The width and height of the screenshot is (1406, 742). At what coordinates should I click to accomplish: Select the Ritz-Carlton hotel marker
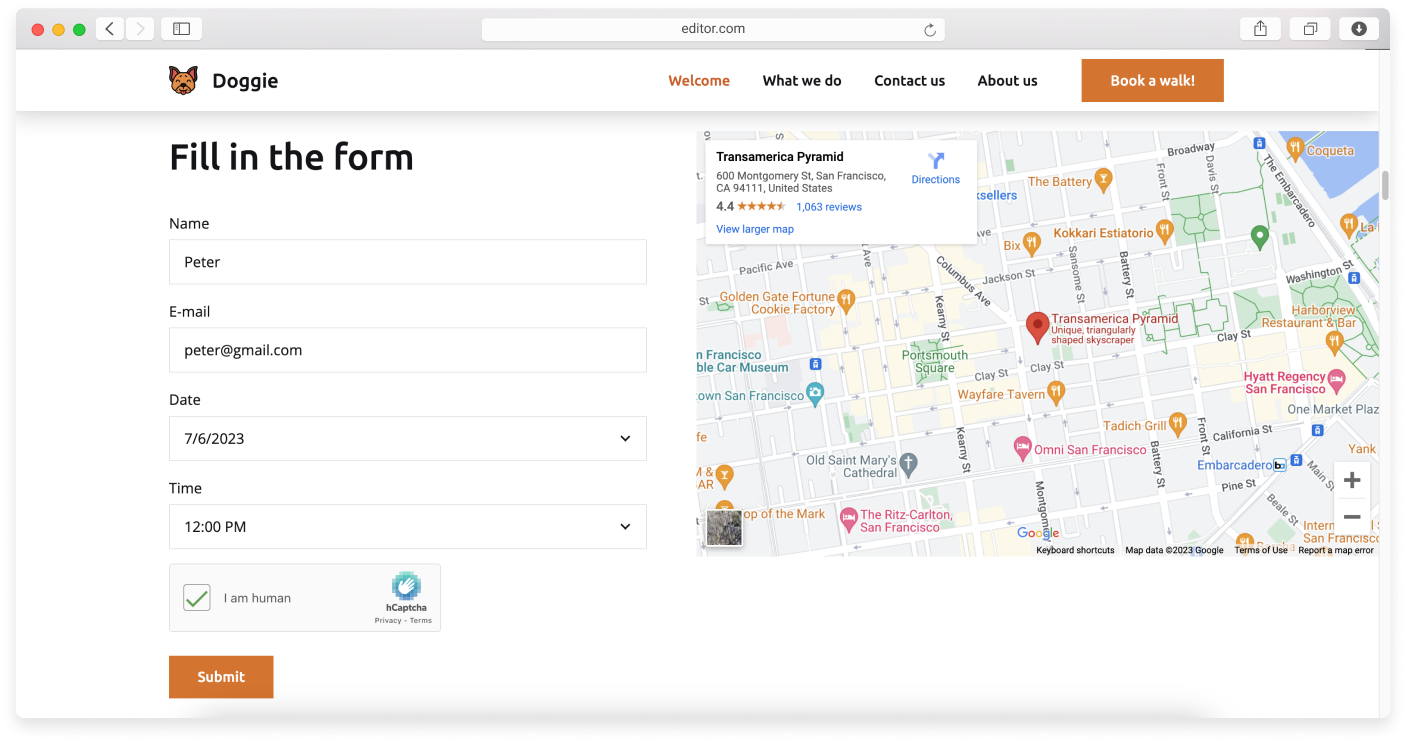[848, 518]
